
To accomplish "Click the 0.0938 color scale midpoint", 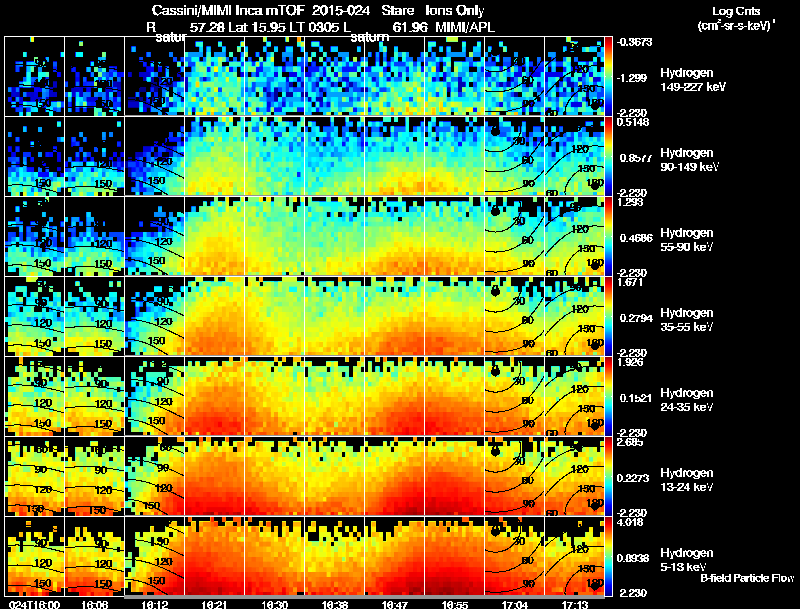I will (x=633, y=558).
